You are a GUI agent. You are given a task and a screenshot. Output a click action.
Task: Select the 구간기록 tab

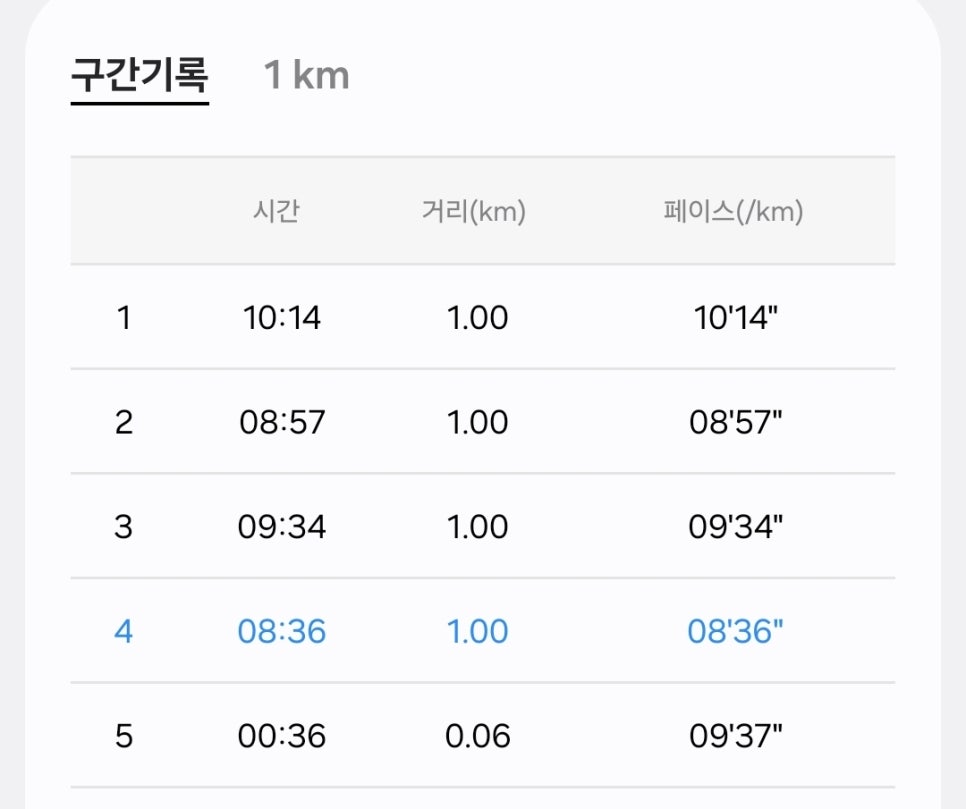[140, 76]
